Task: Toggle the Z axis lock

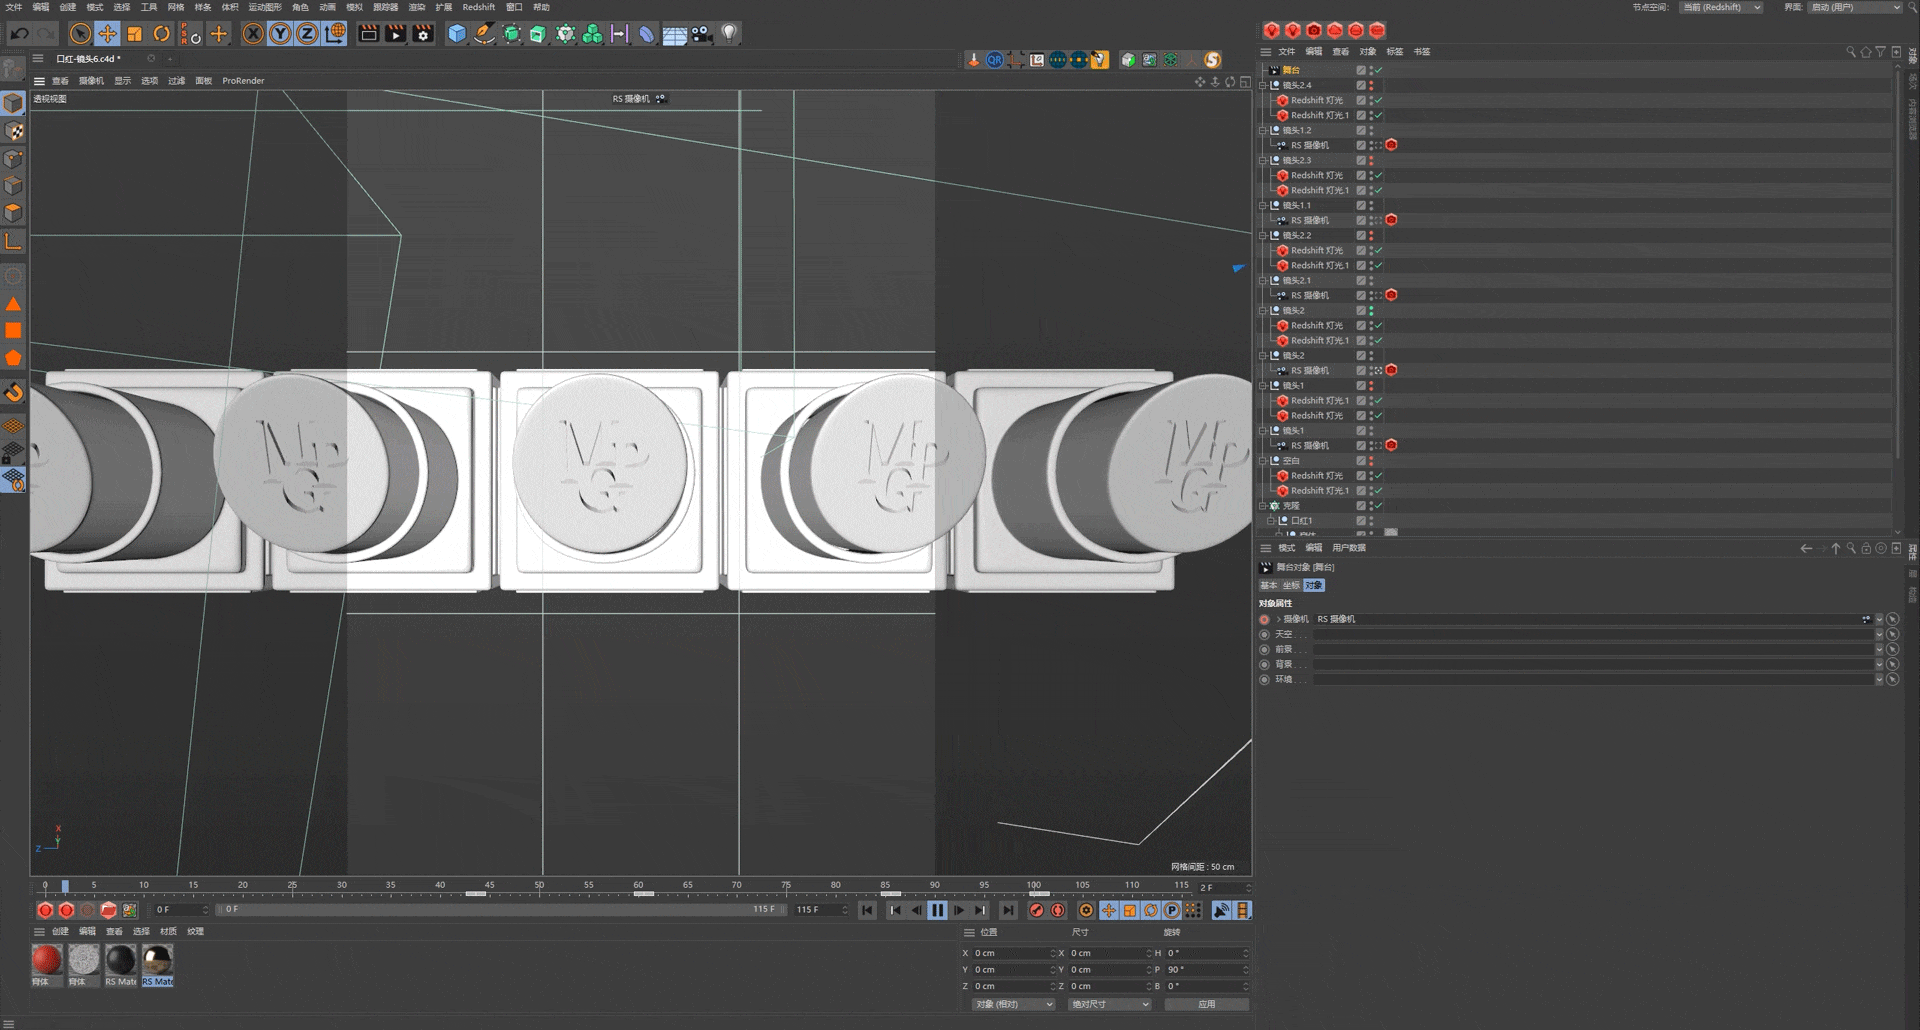Action: (x=307, y=34)
